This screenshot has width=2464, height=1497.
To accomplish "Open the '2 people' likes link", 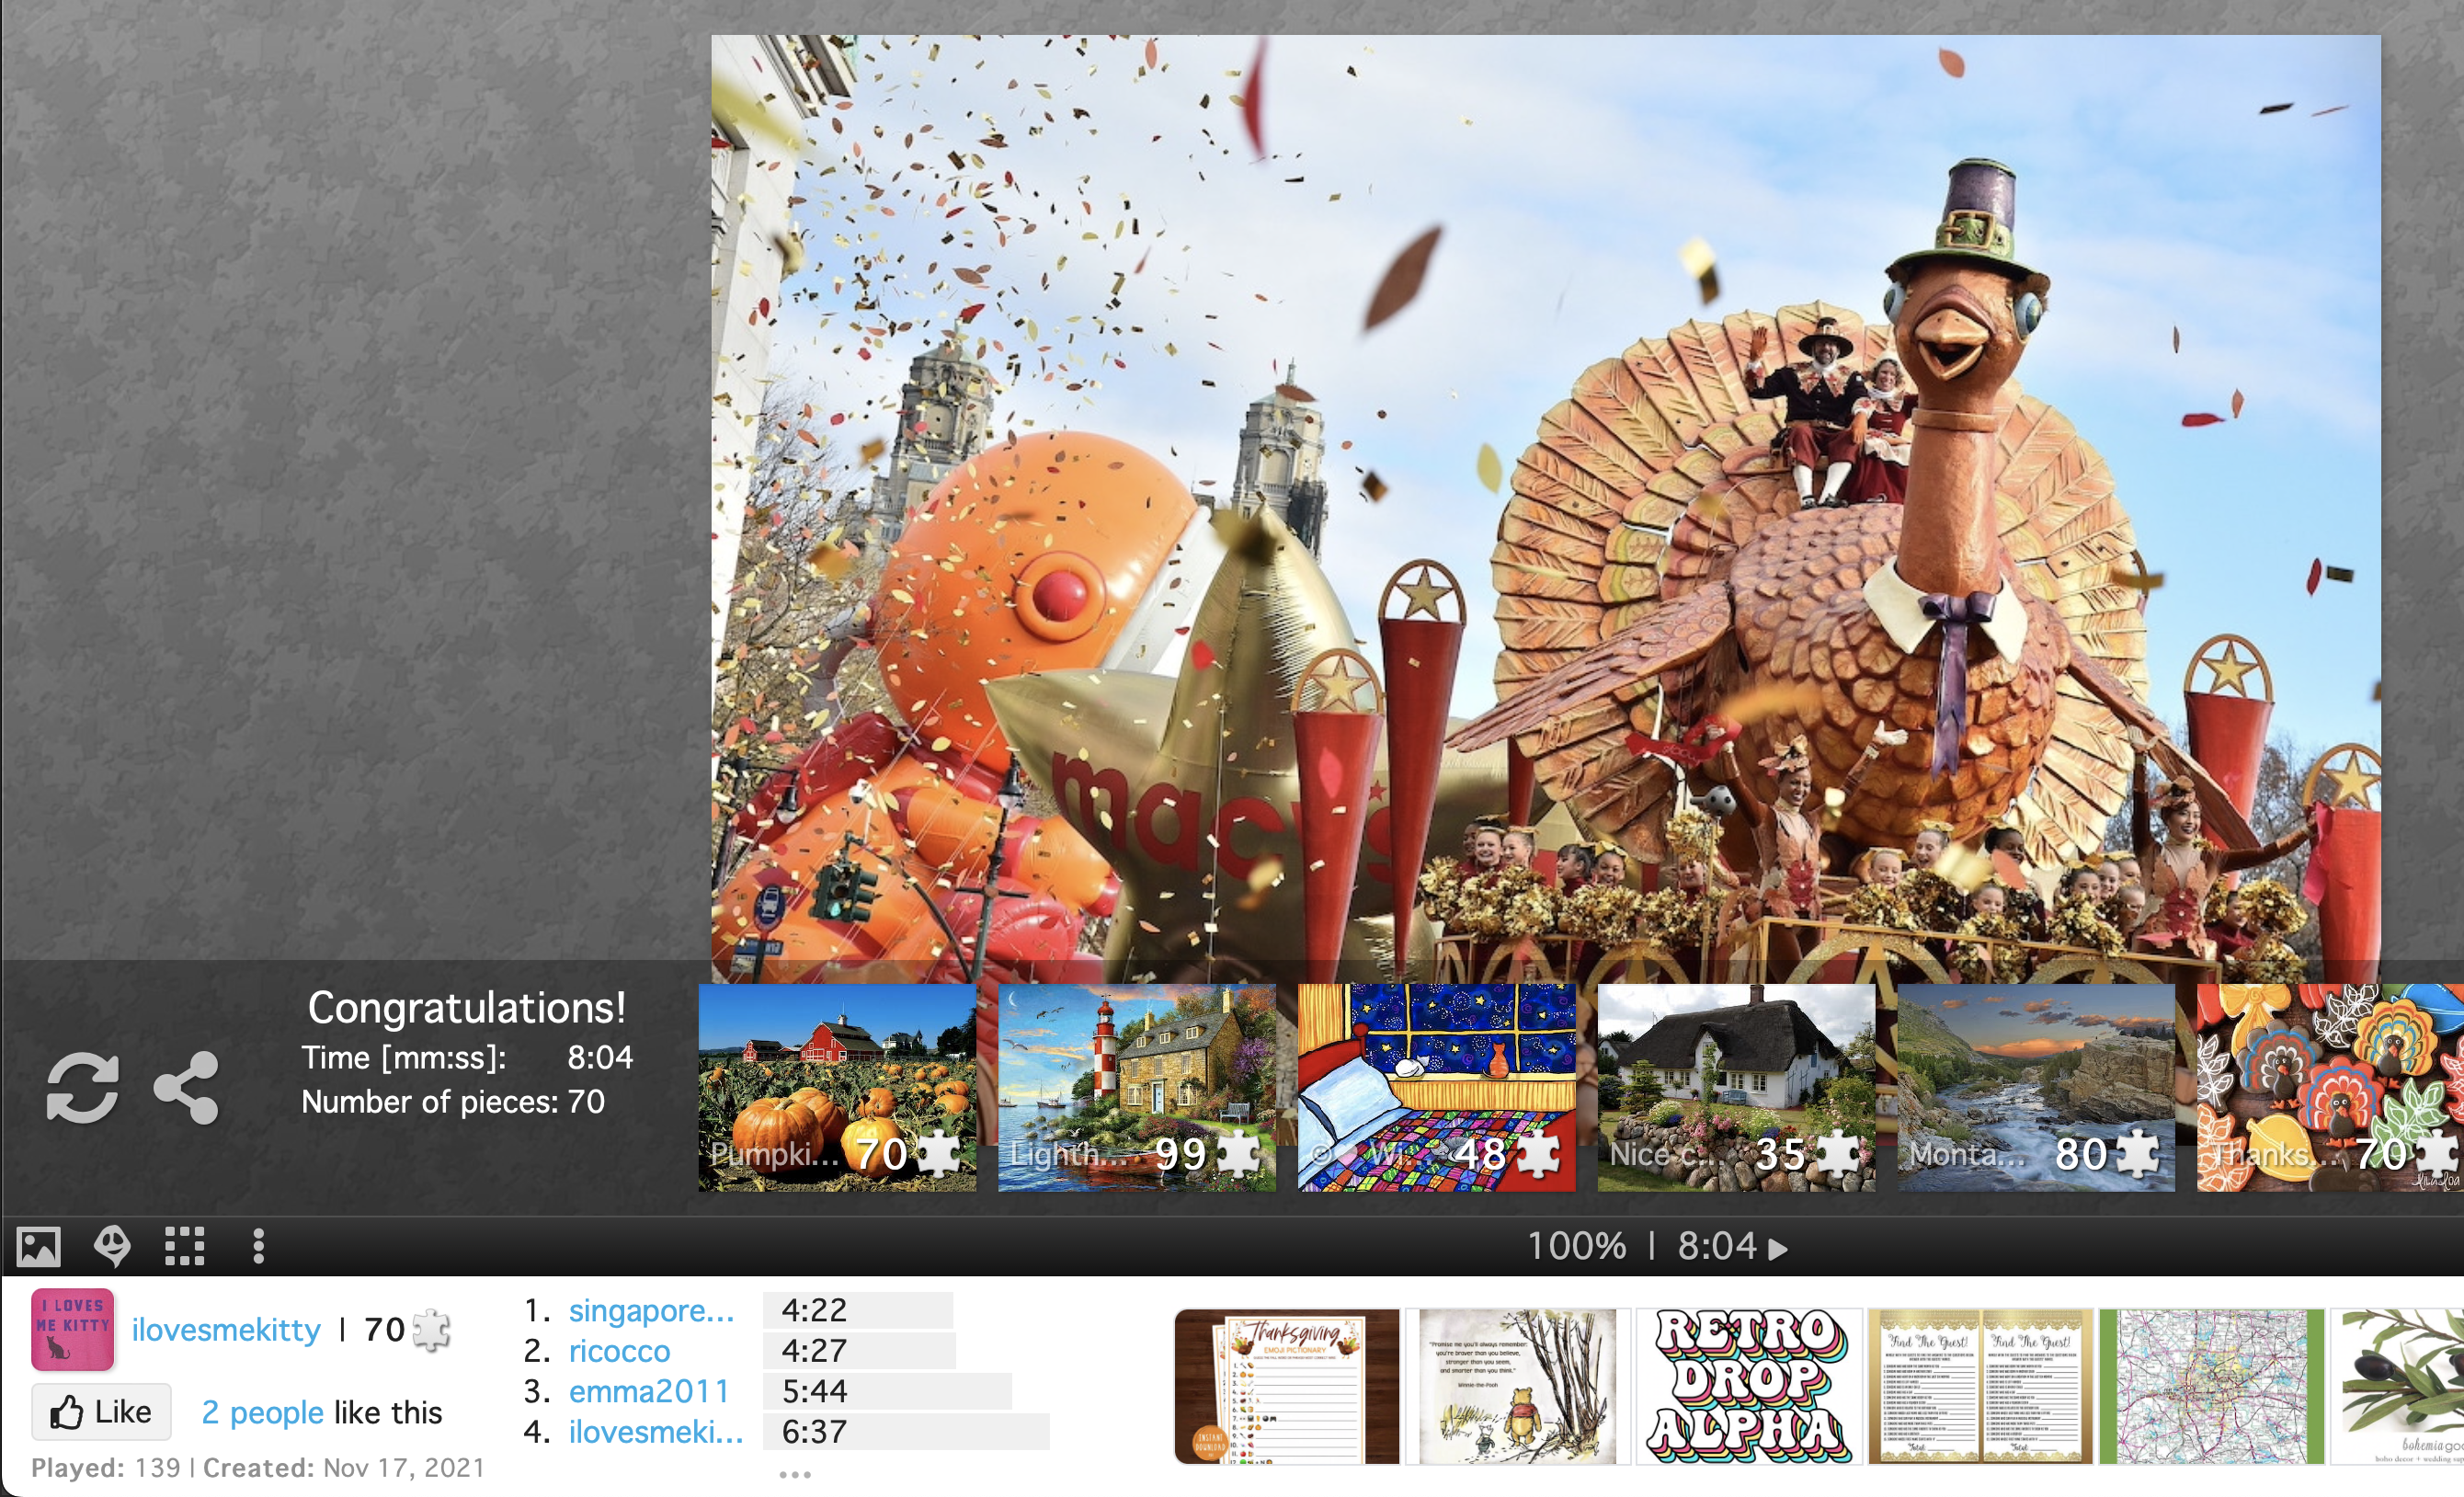I will coord(263,1412).
